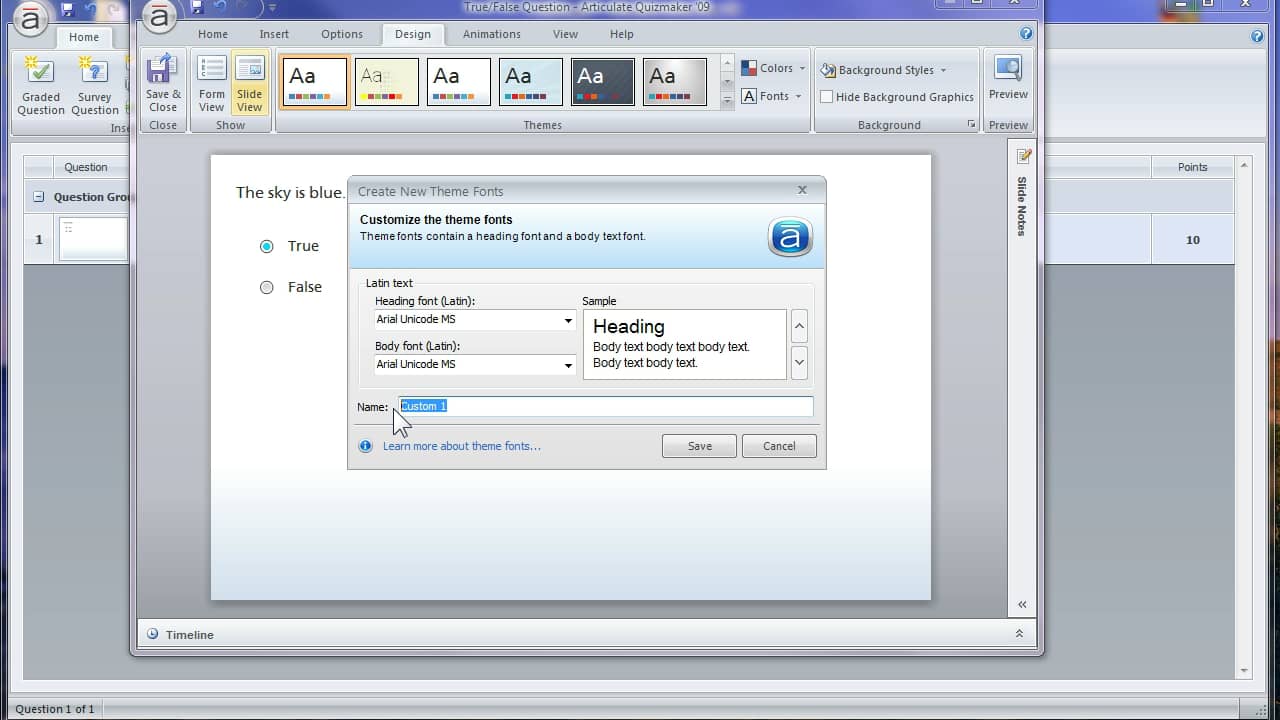Image resolution: width=1280 pixels, height=720 pixels.
Task: Open the Options tab
Action: tap(342, 34)
